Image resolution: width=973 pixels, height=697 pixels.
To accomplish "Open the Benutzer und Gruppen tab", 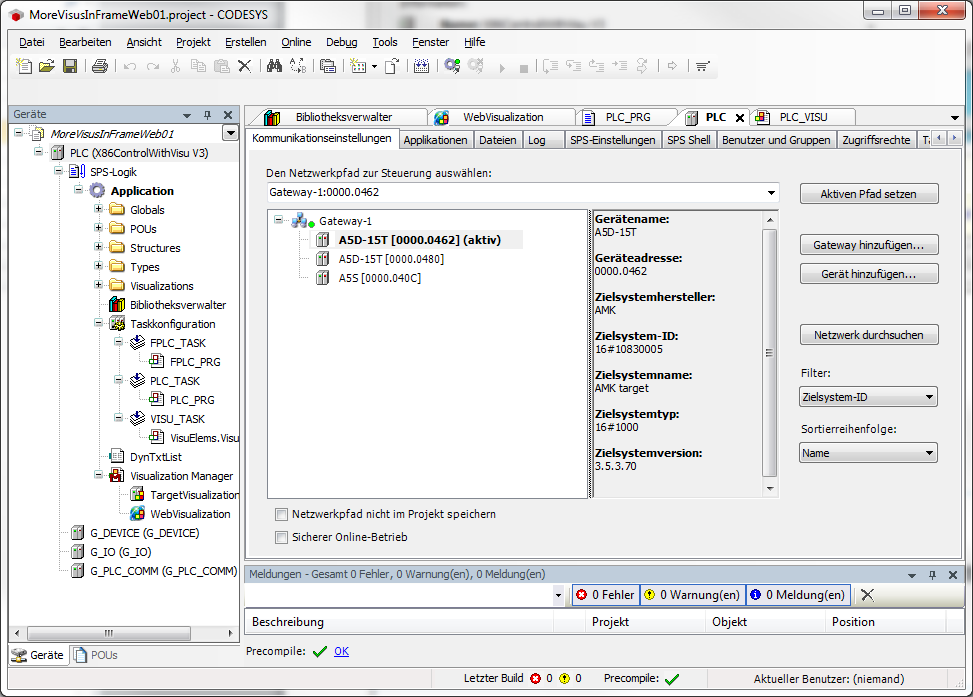I will coord(776,140).
